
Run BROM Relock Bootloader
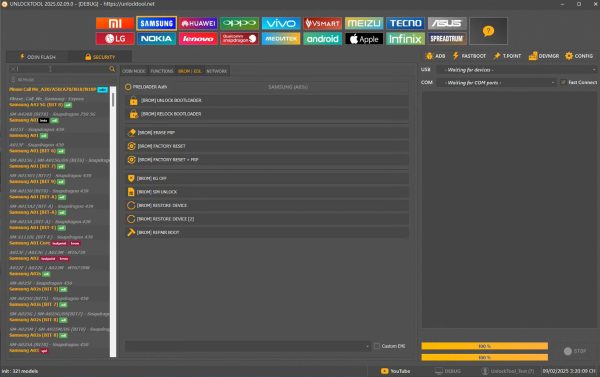[x=267, y=114]
